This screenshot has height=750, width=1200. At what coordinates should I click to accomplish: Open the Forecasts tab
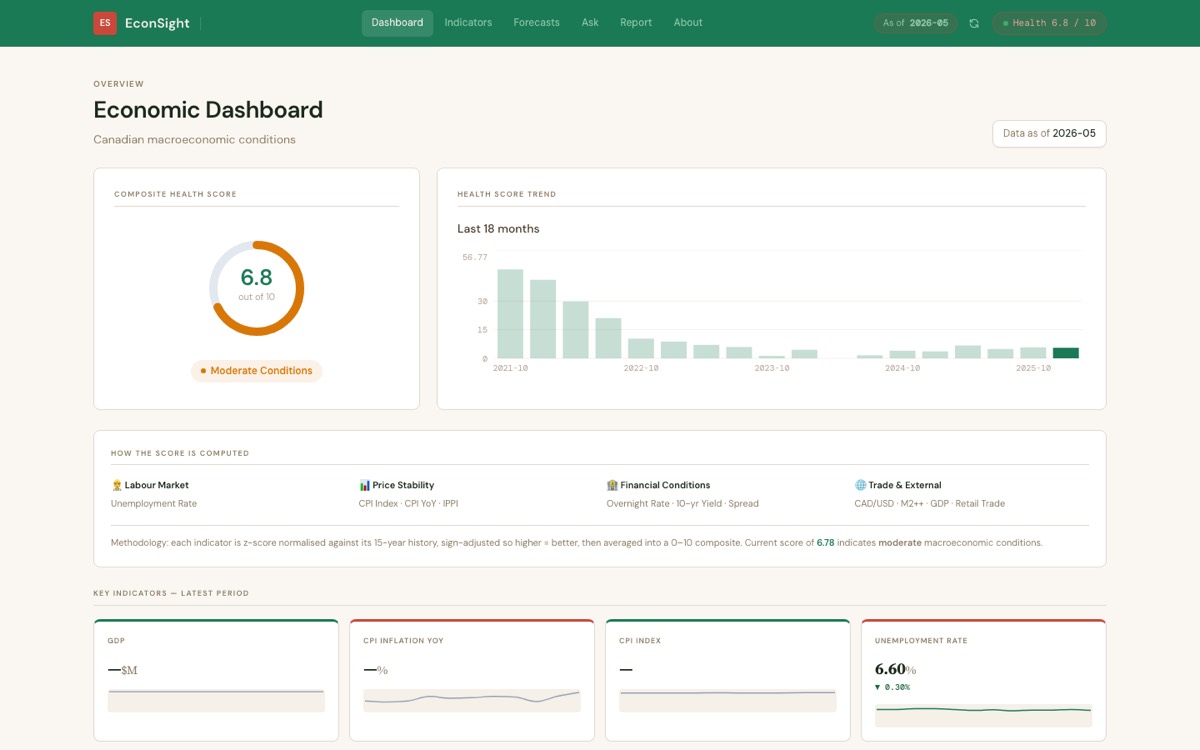(x=536, y=23)
